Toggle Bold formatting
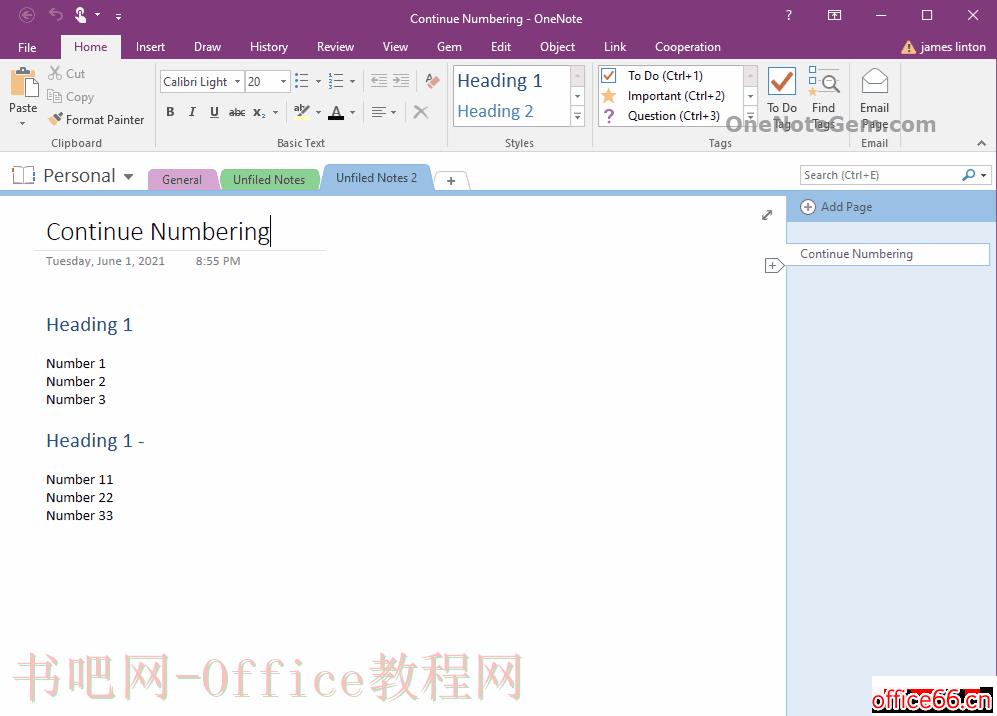This screenshot has height=716, width=997. [170, 112]
